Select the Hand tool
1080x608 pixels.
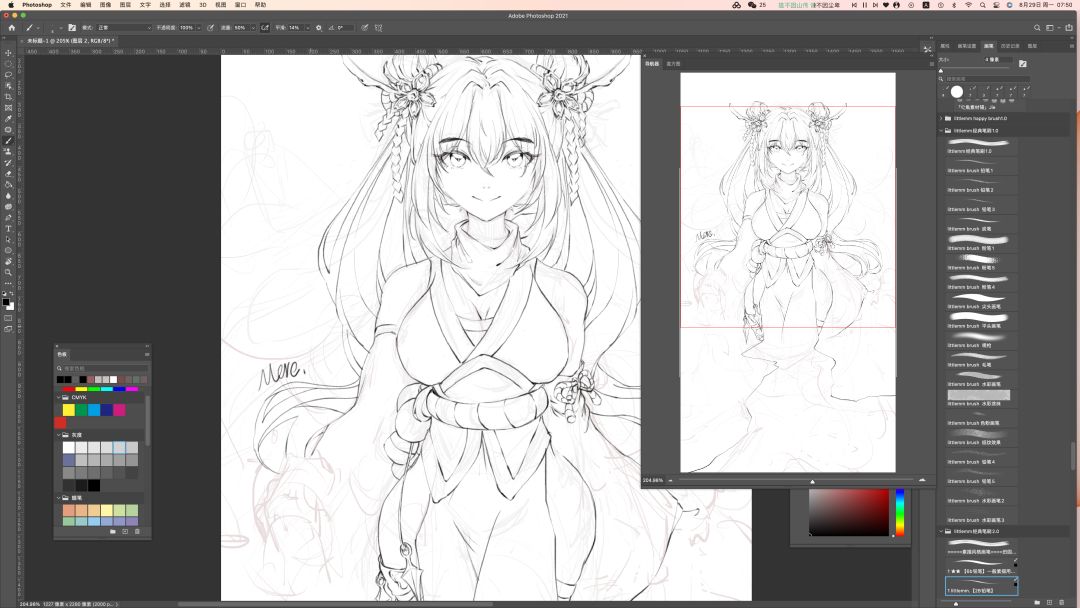point(8,262)
